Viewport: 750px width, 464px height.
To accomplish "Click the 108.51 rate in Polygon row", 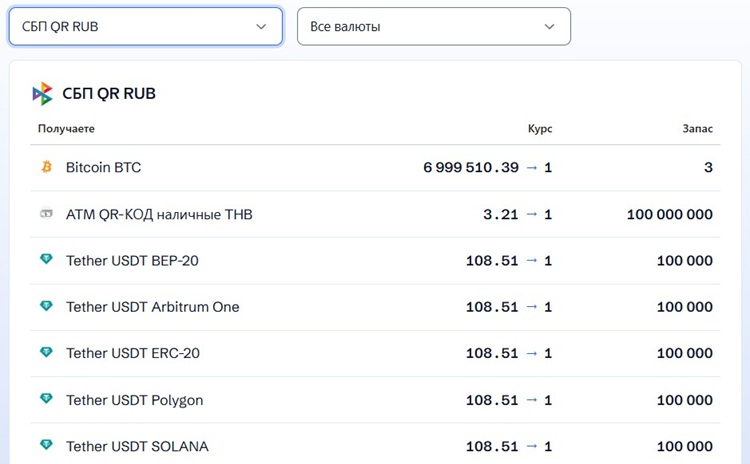I will [x=492, y=400].
